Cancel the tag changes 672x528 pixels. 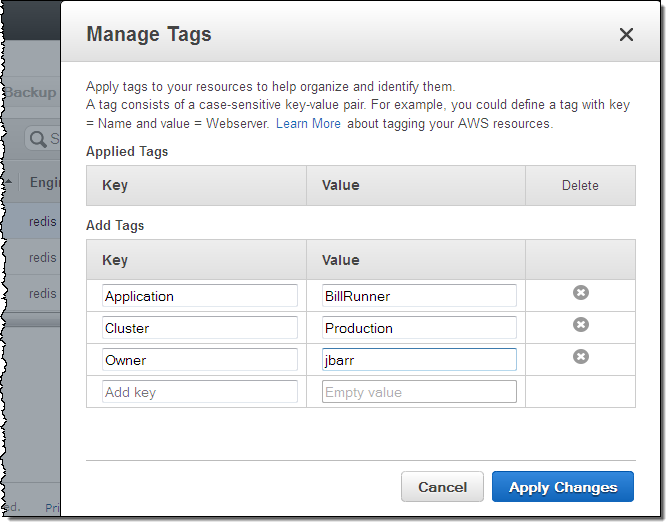click(442, 487)
